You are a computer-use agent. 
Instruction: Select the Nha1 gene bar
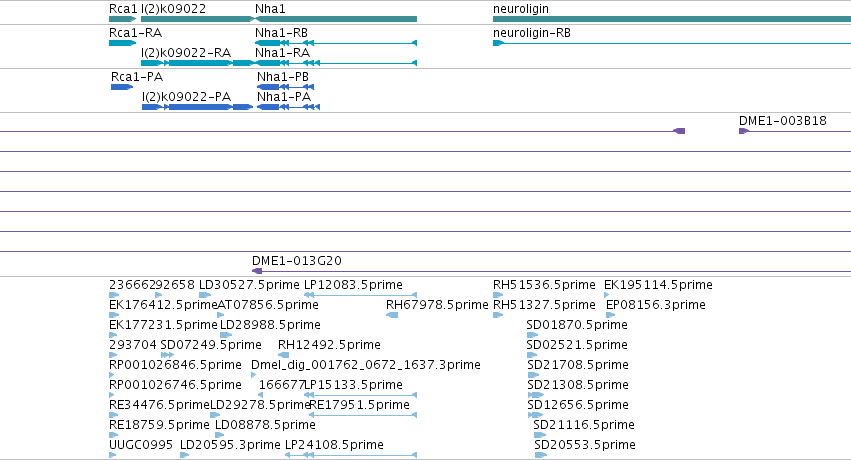tap(336, 19)
